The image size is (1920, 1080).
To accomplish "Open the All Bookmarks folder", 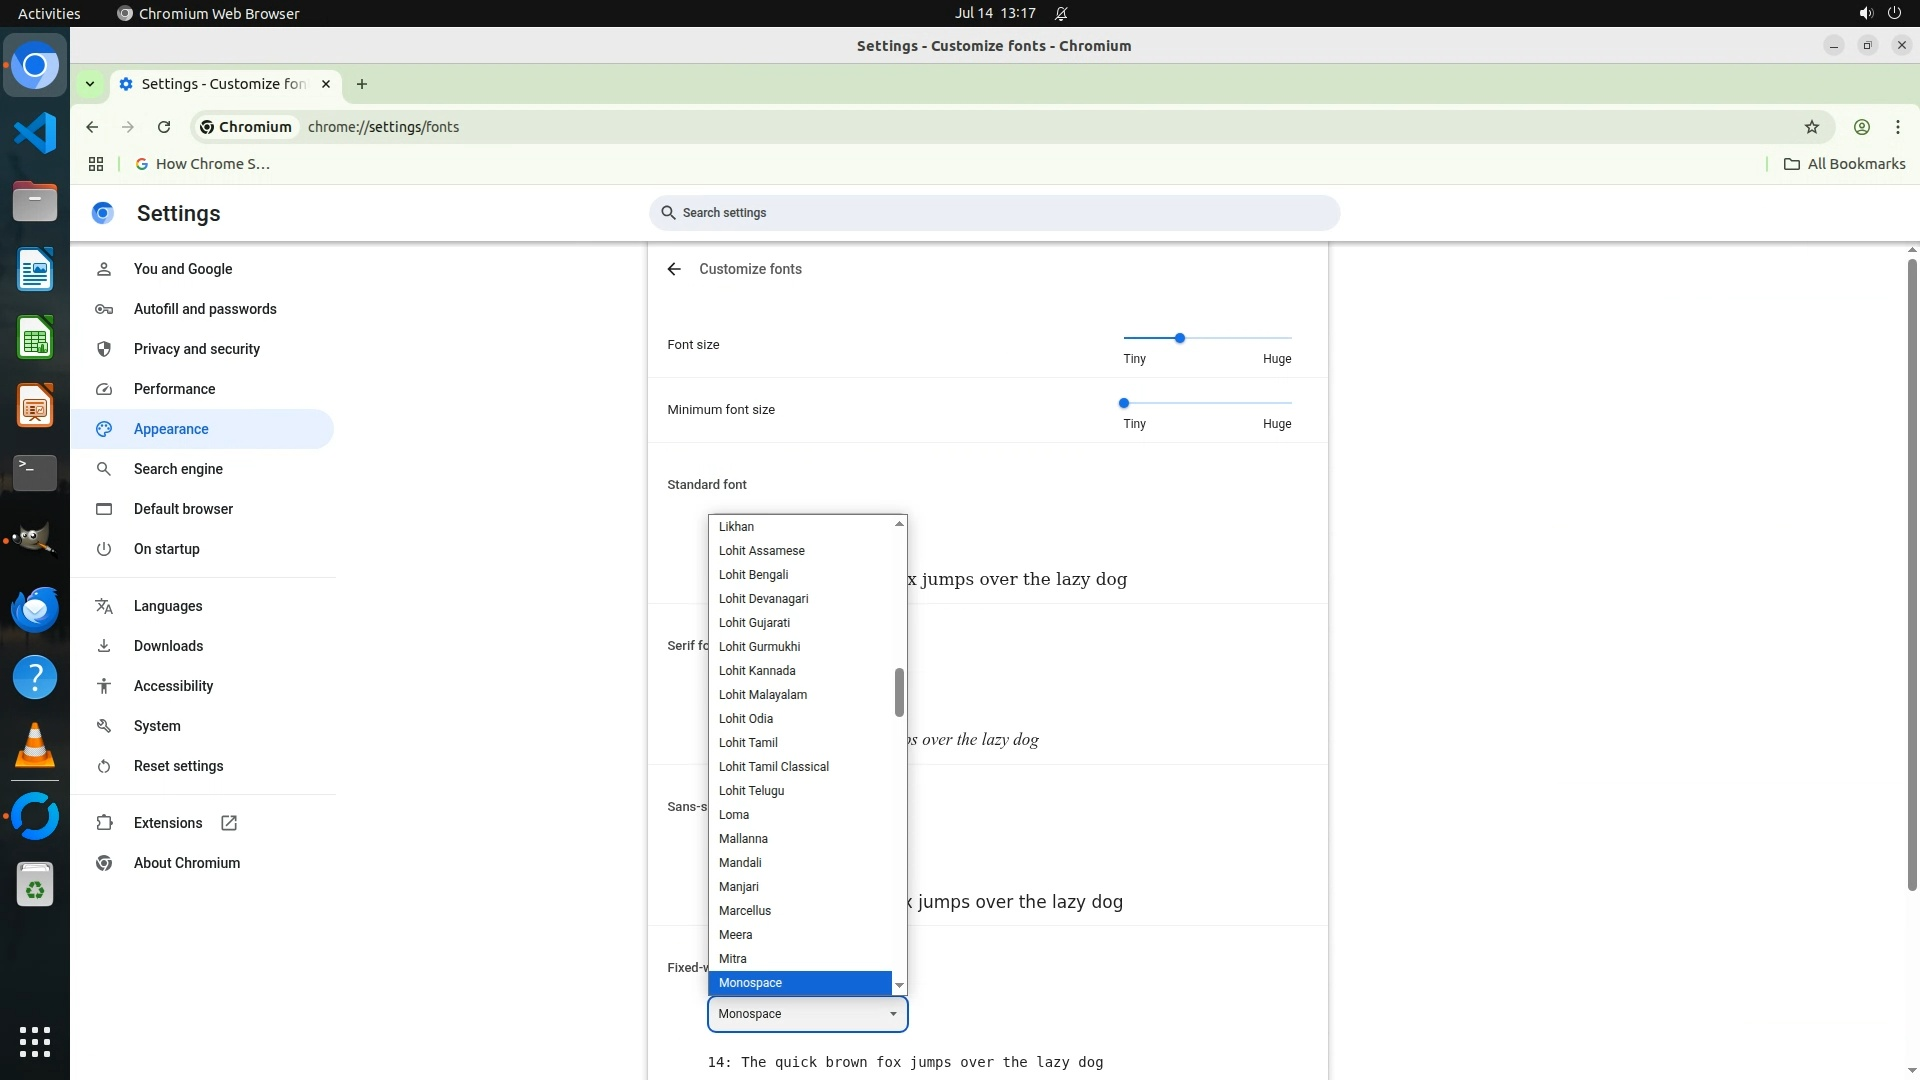I will click(x=1844, y=164).
